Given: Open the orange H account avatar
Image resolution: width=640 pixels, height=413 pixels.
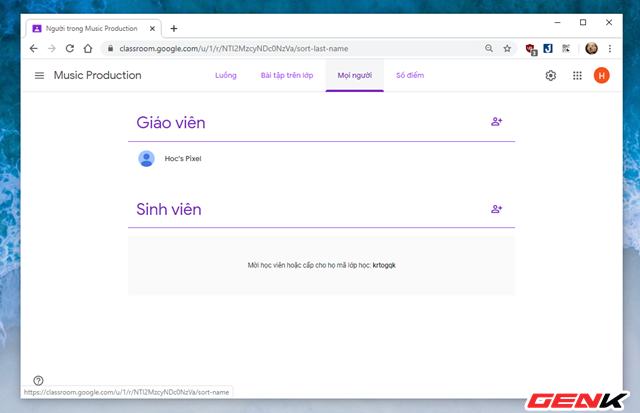Looking at the screenshot, I should [601, 75].
